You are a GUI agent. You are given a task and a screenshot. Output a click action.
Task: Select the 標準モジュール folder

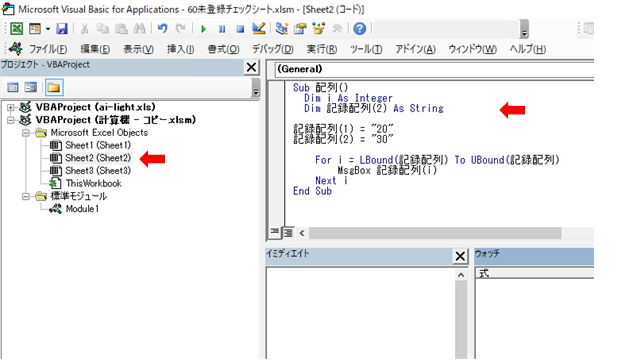[x=78, y=196]
